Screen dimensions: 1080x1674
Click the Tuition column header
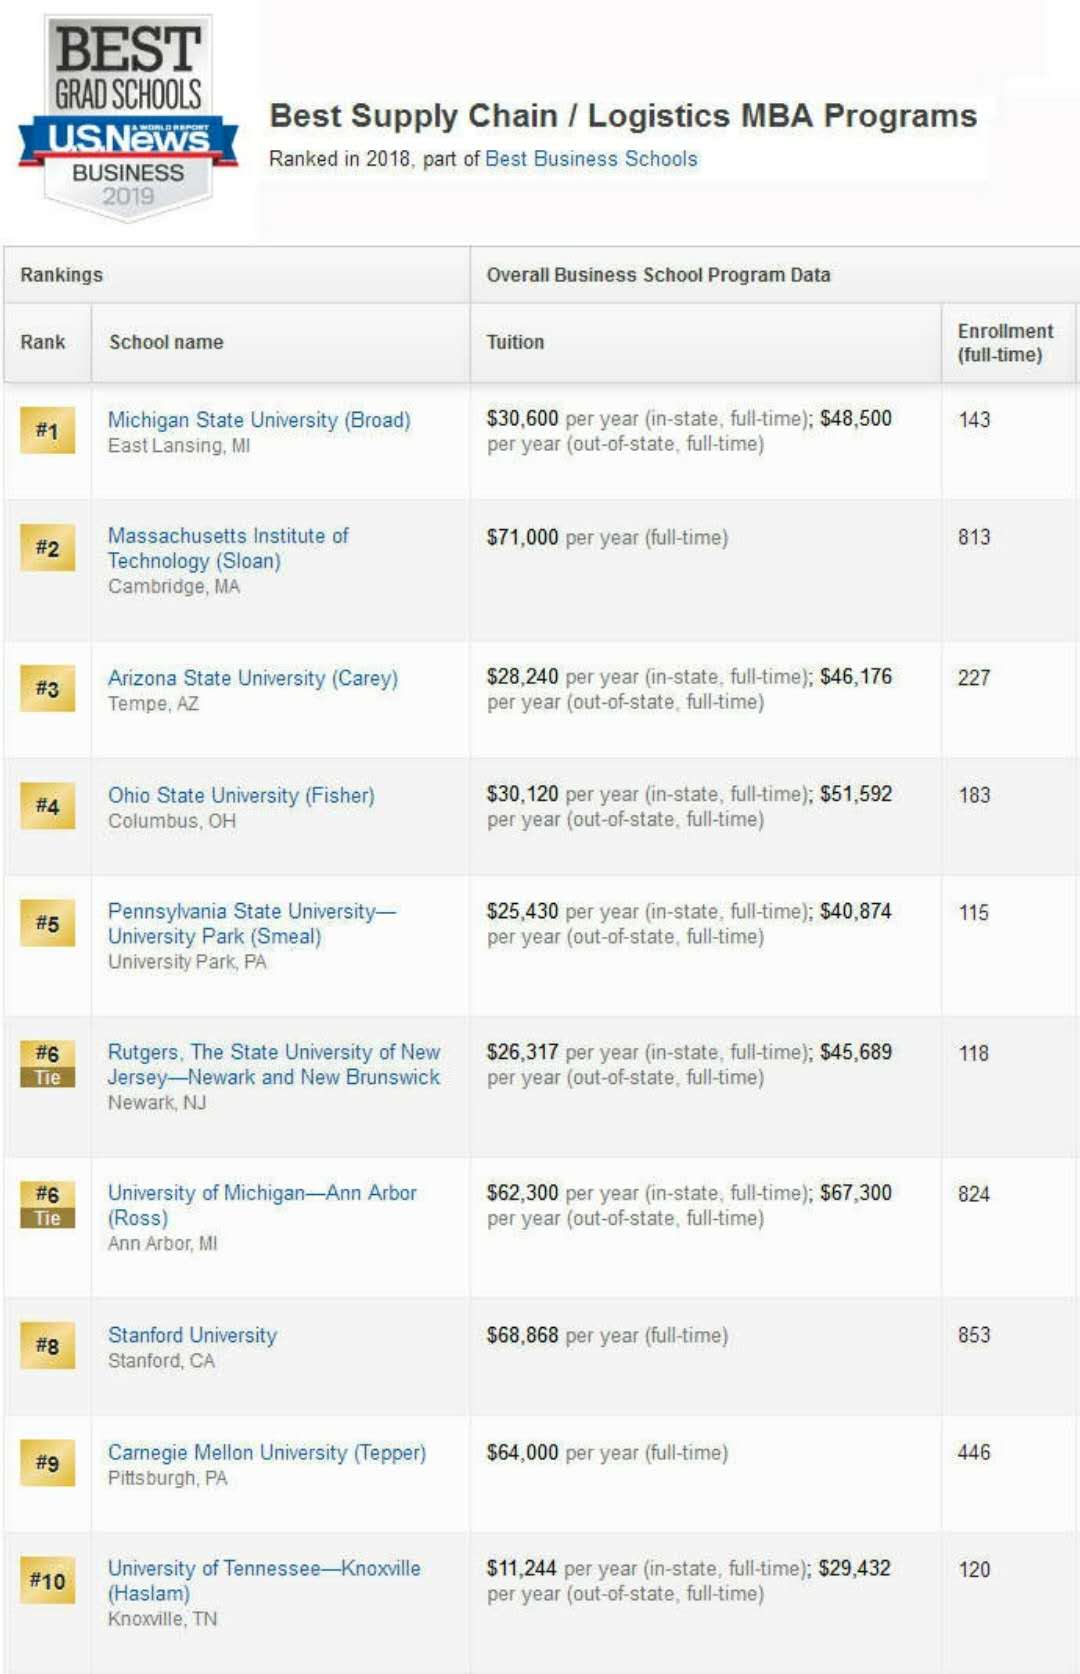click(515, 342)
